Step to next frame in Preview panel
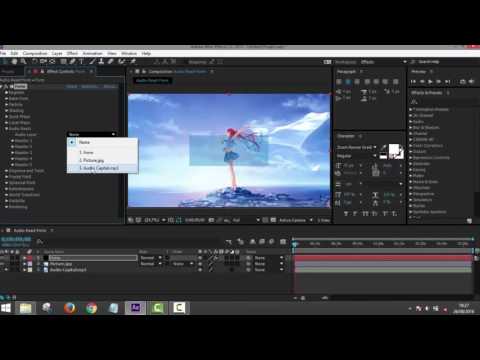This screenshot has height=360, width=480. point(439,81)
